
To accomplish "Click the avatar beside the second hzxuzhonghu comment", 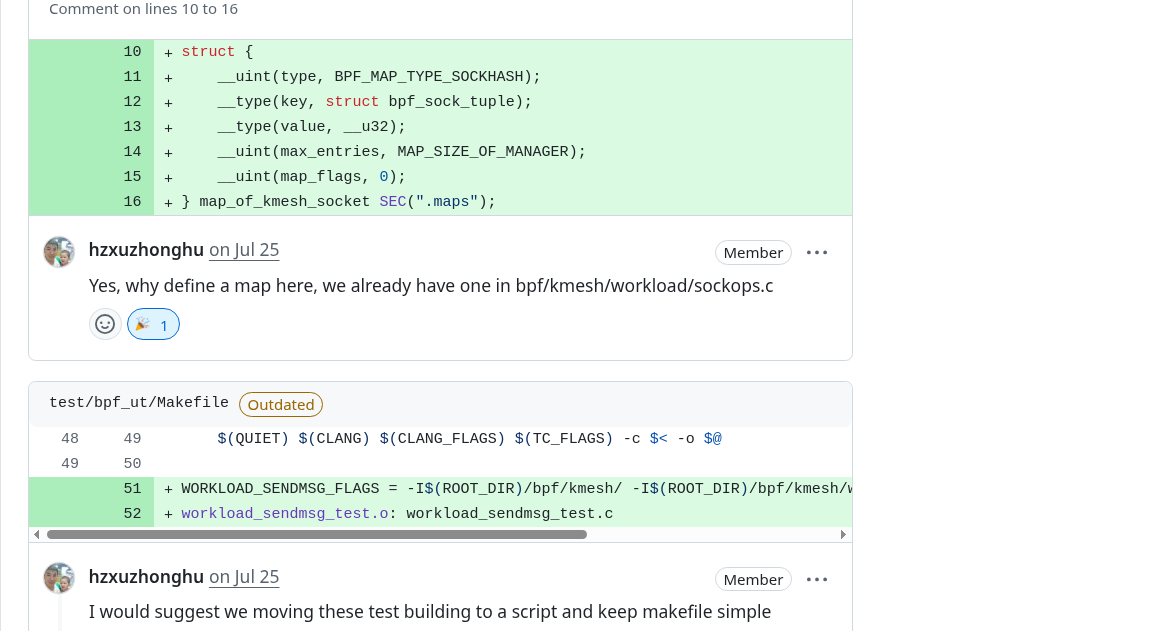I will click(59, 578).
